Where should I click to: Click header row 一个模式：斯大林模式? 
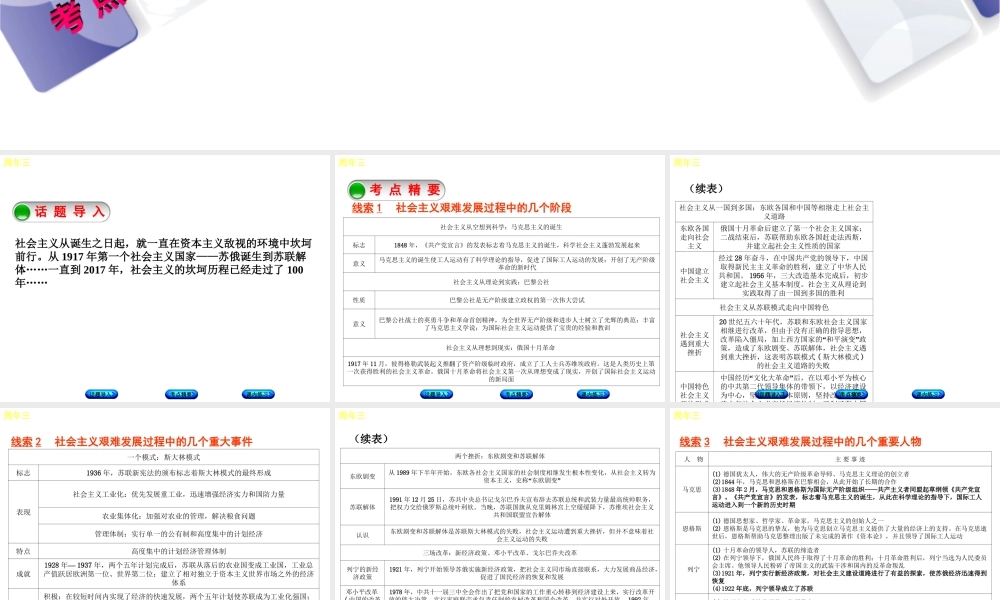(x=164, y=457)
